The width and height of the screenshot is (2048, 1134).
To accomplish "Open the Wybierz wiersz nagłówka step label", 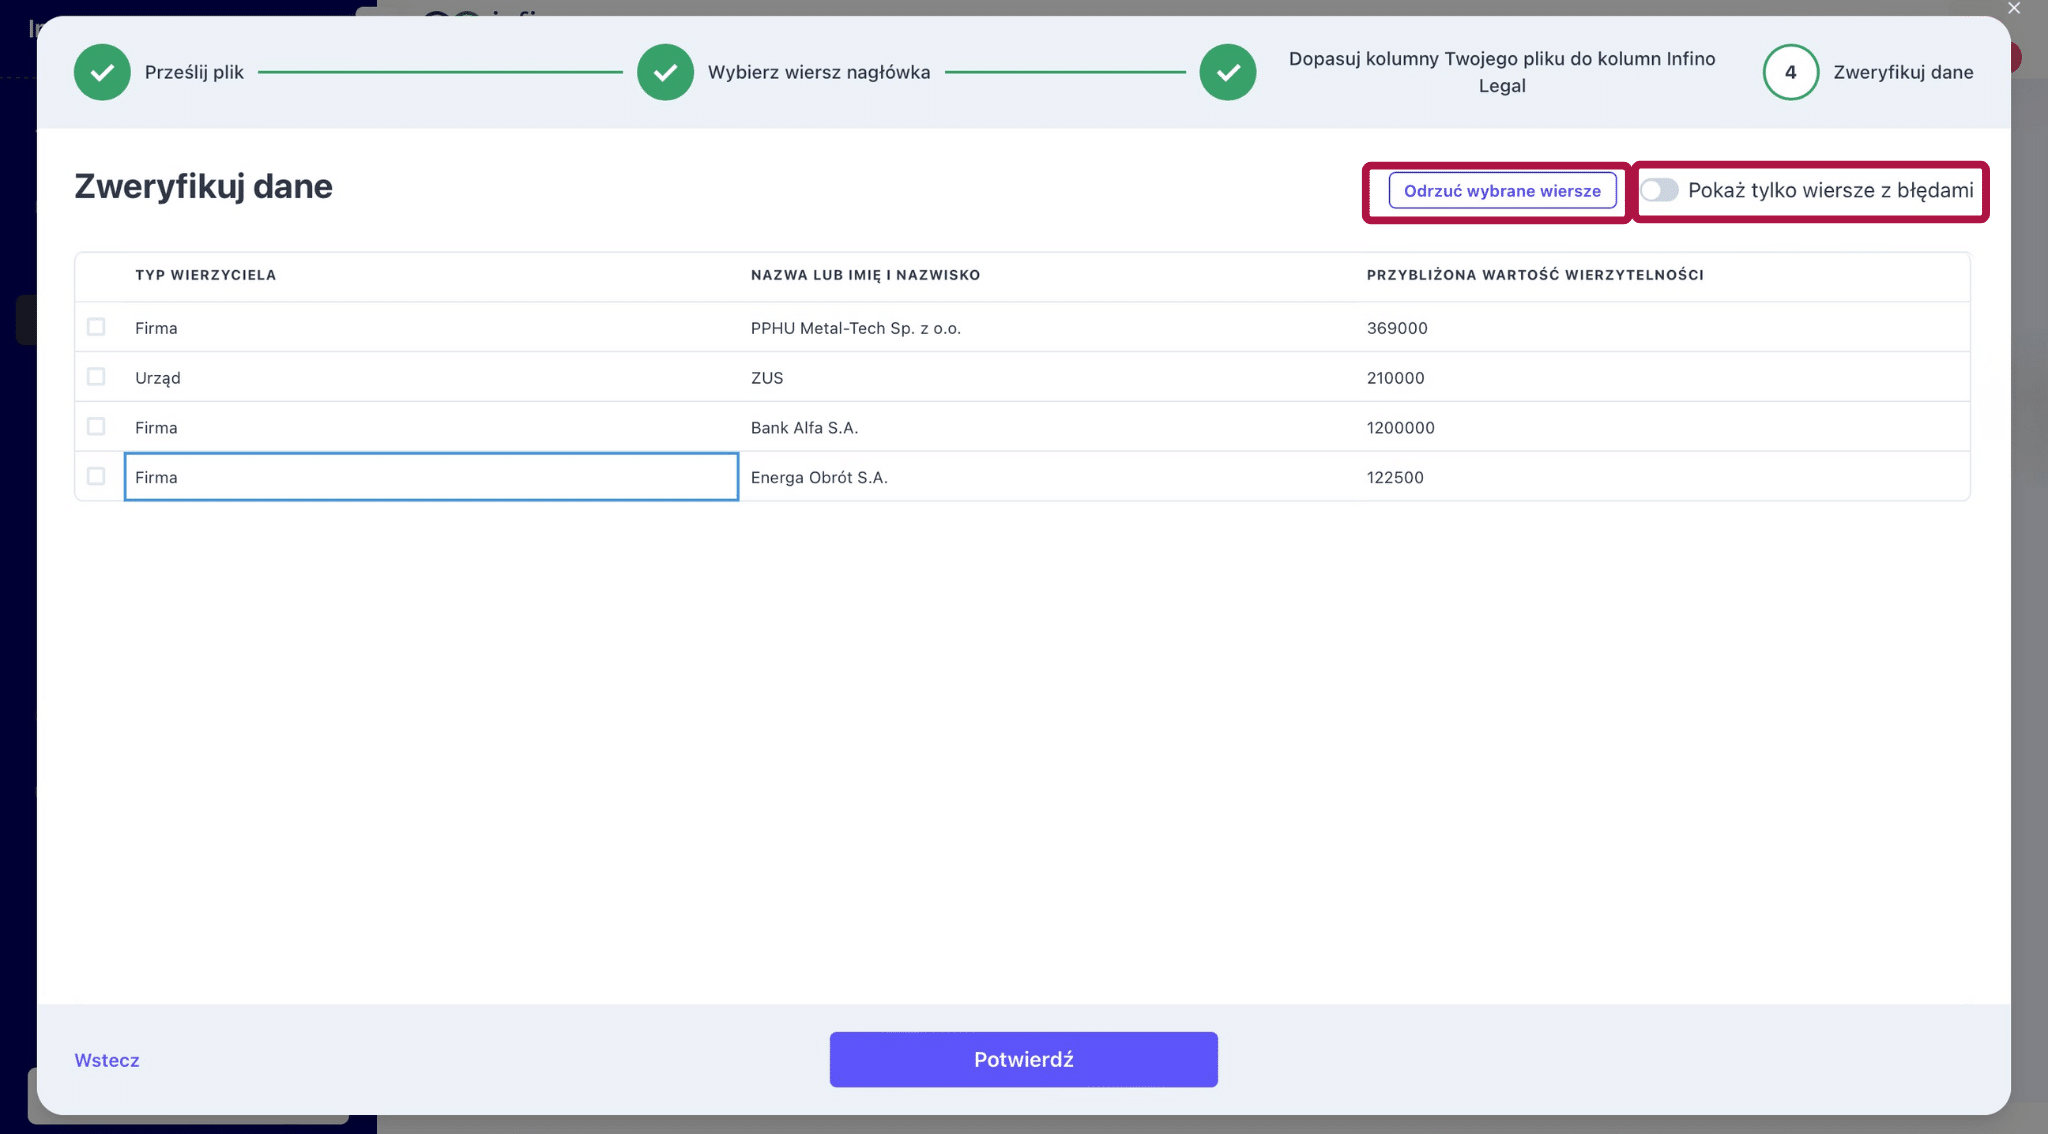I will [x=819, y=72].
